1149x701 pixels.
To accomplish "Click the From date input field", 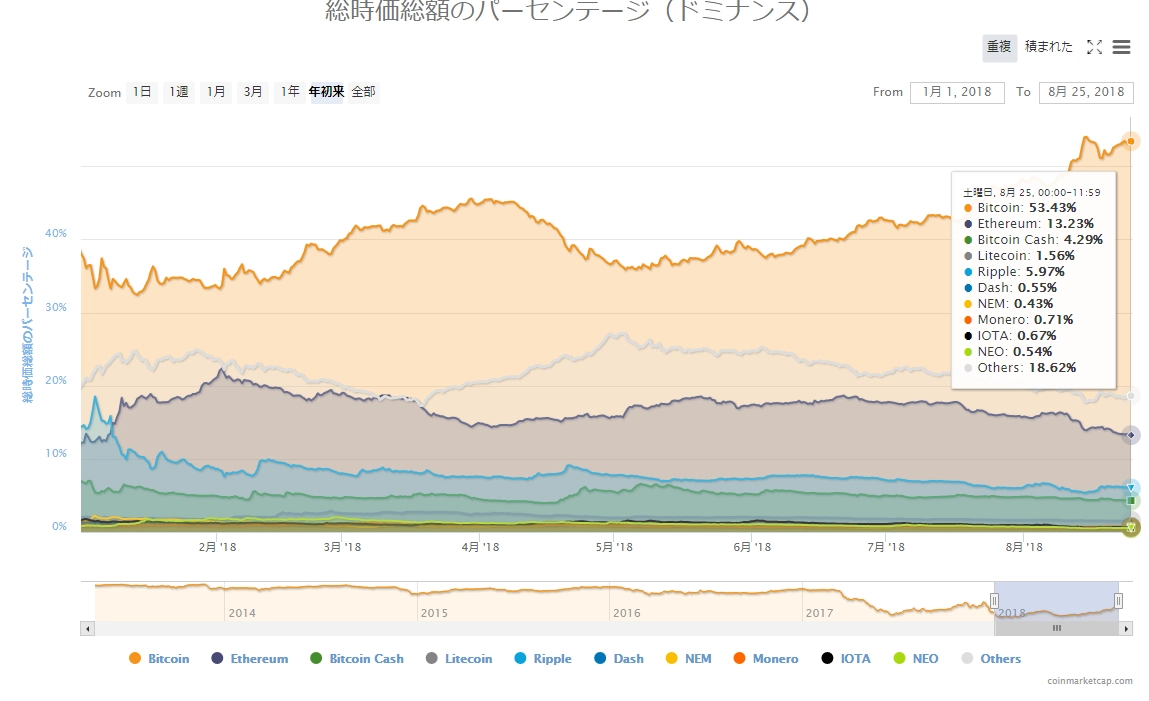I will point(956,92).
